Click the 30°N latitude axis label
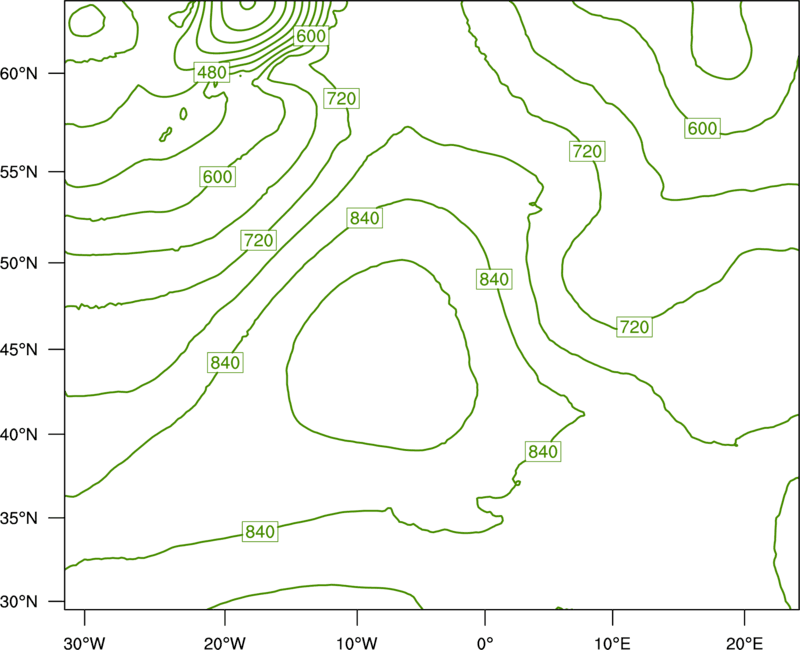The image size is (800, 650). pyautogui.click(x=19, y=602)
